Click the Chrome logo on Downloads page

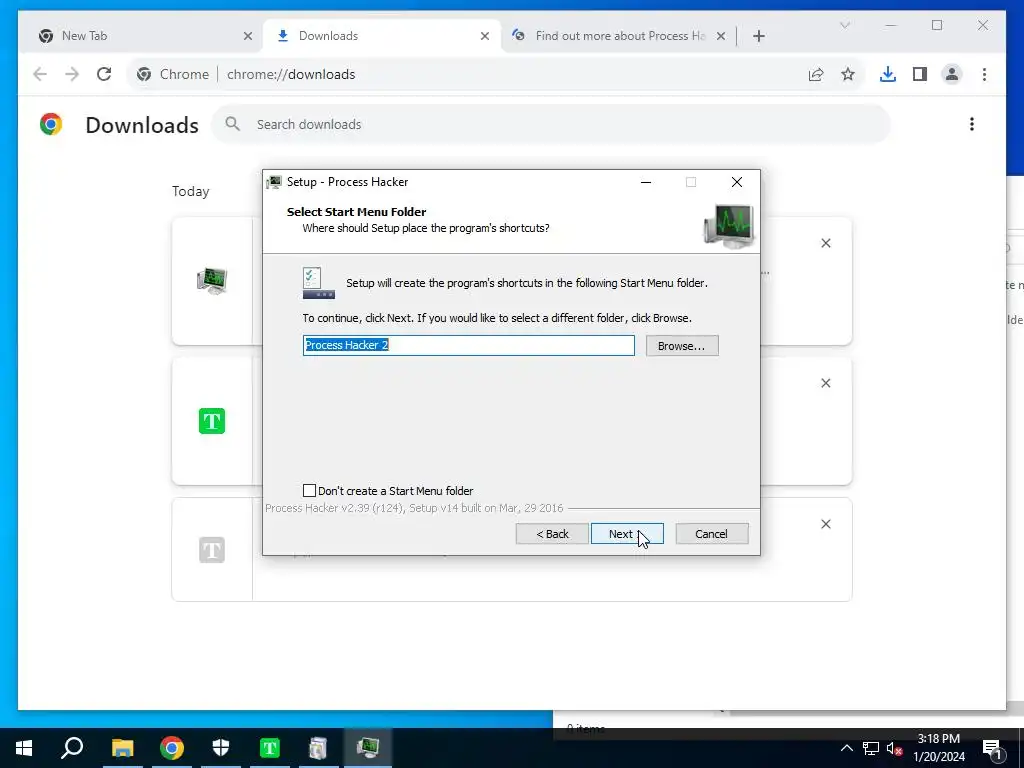click(x=51, y=124)
